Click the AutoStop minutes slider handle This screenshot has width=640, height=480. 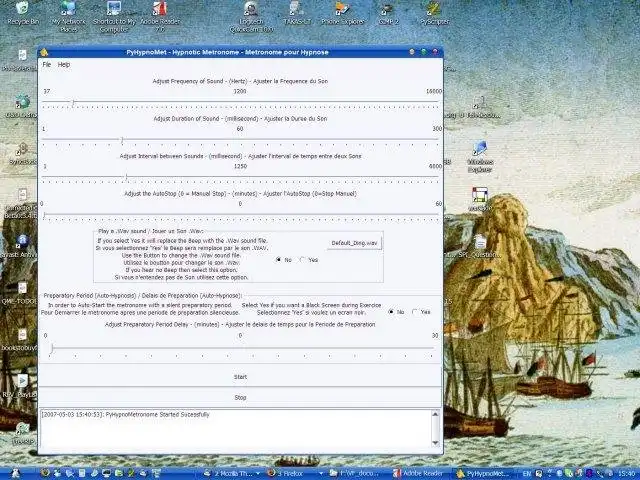point(44,215)
